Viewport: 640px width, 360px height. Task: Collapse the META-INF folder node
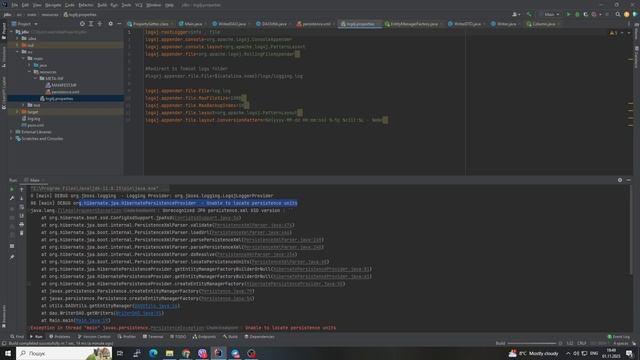[36, 78]
